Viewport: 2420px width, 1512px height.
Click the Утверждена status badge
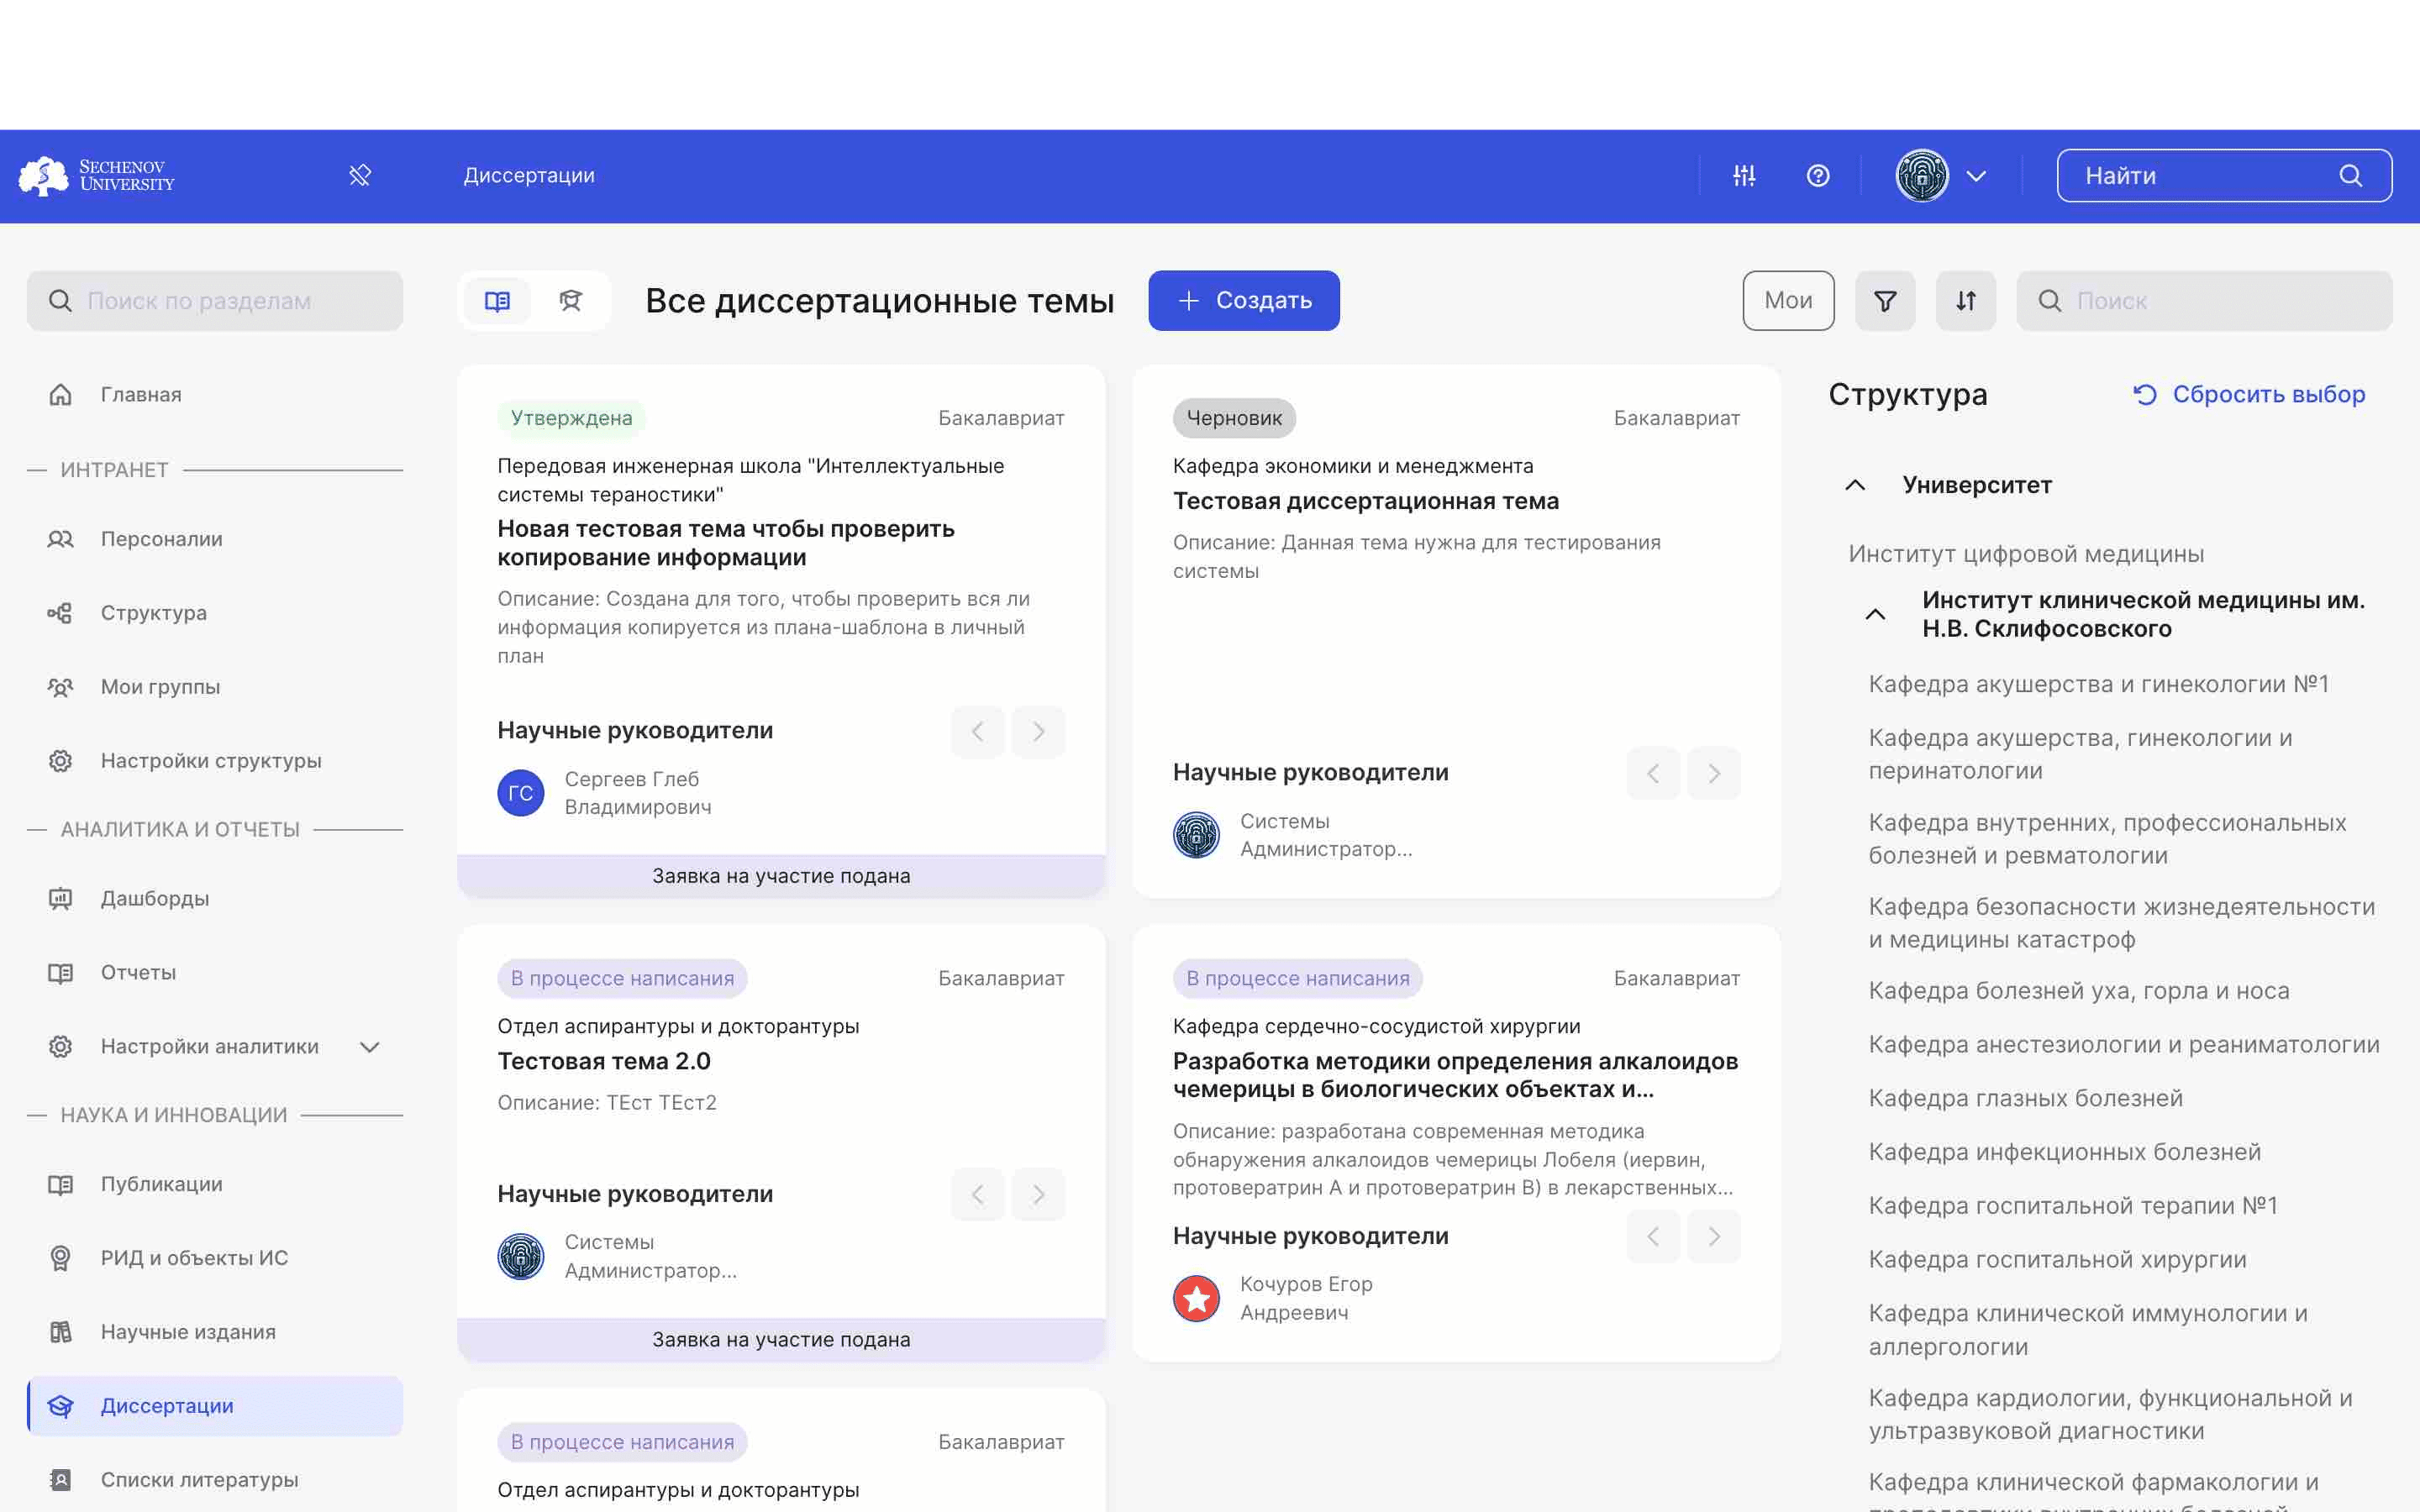[x=571, y=418]
